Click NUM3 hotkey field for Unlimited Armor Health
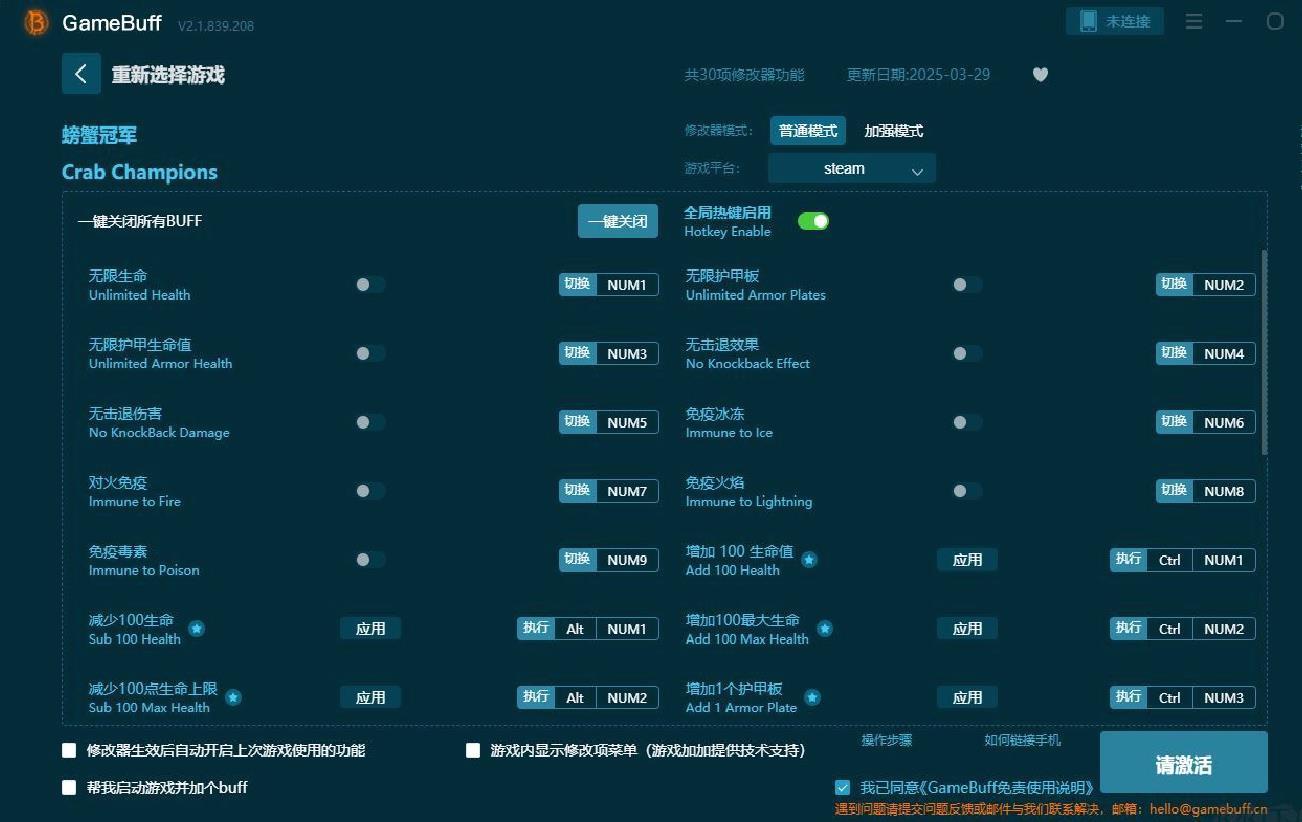Screen dimensions: 1302x822 [x=627, y=353]
